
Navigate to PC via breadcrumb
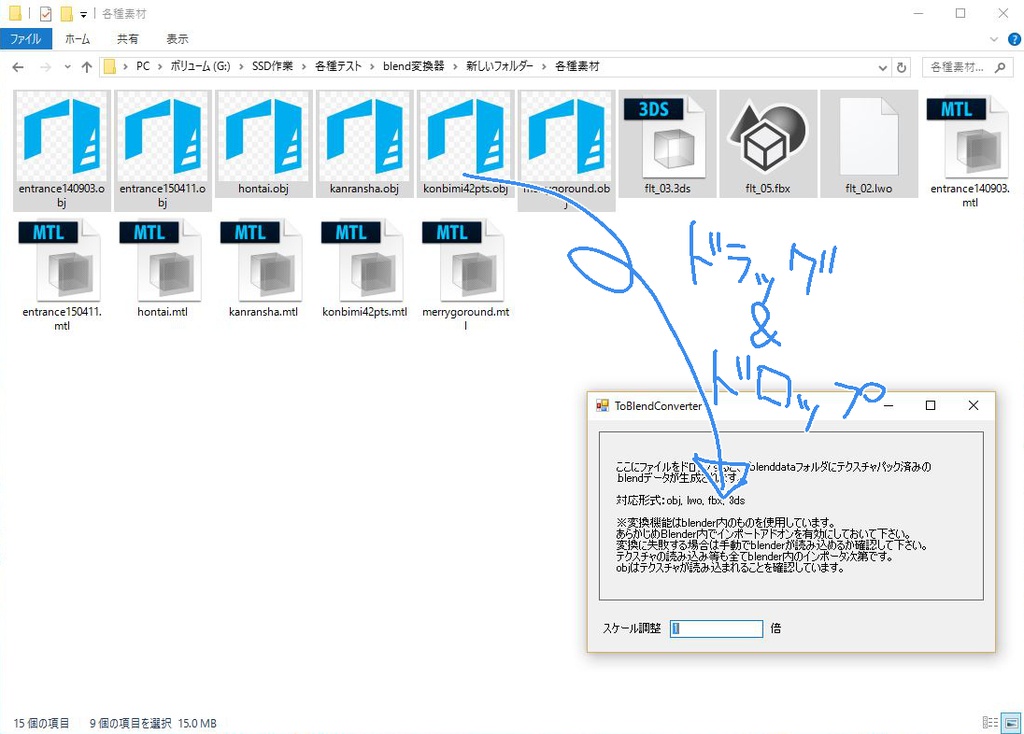tap(143, 66)
